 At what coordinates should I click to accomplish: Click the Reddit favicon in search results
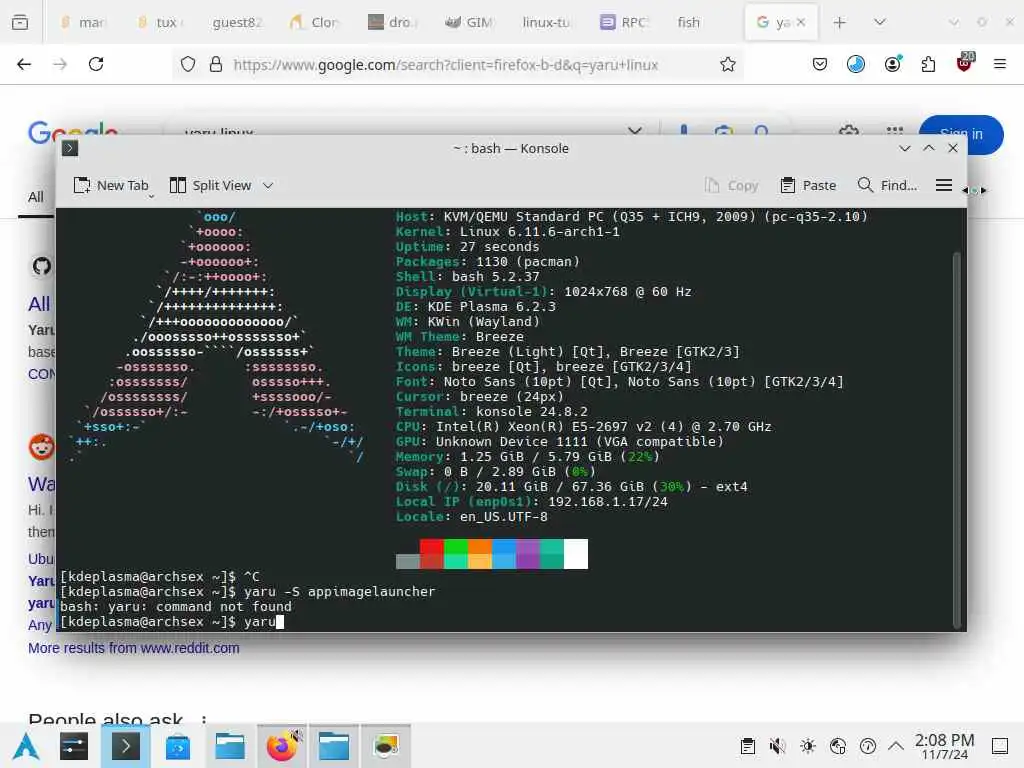[42, 447]
